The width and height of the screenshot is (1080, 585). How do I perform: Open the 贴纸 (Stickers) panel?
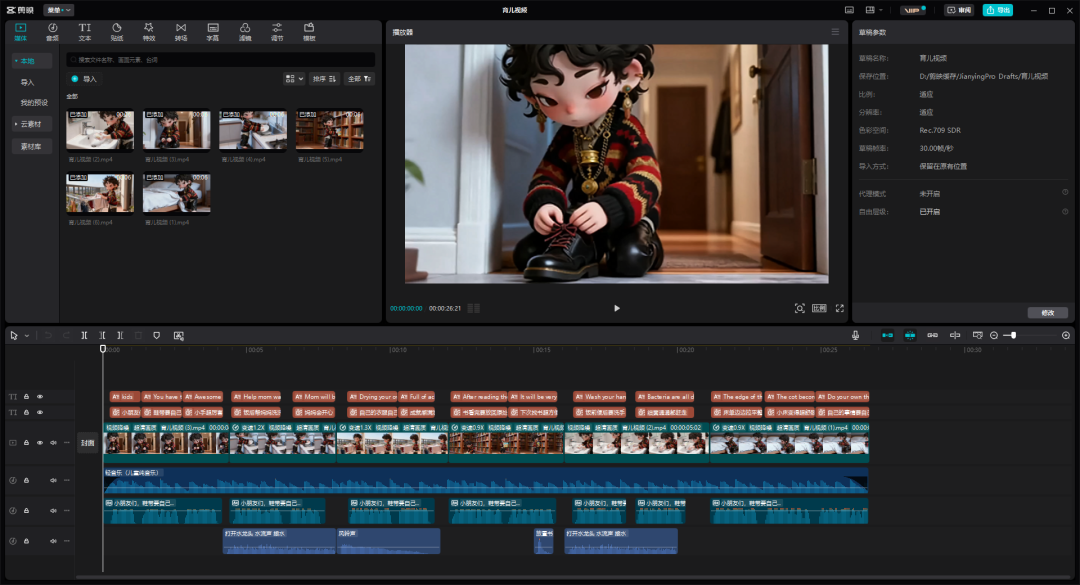(x=116, y=31)
